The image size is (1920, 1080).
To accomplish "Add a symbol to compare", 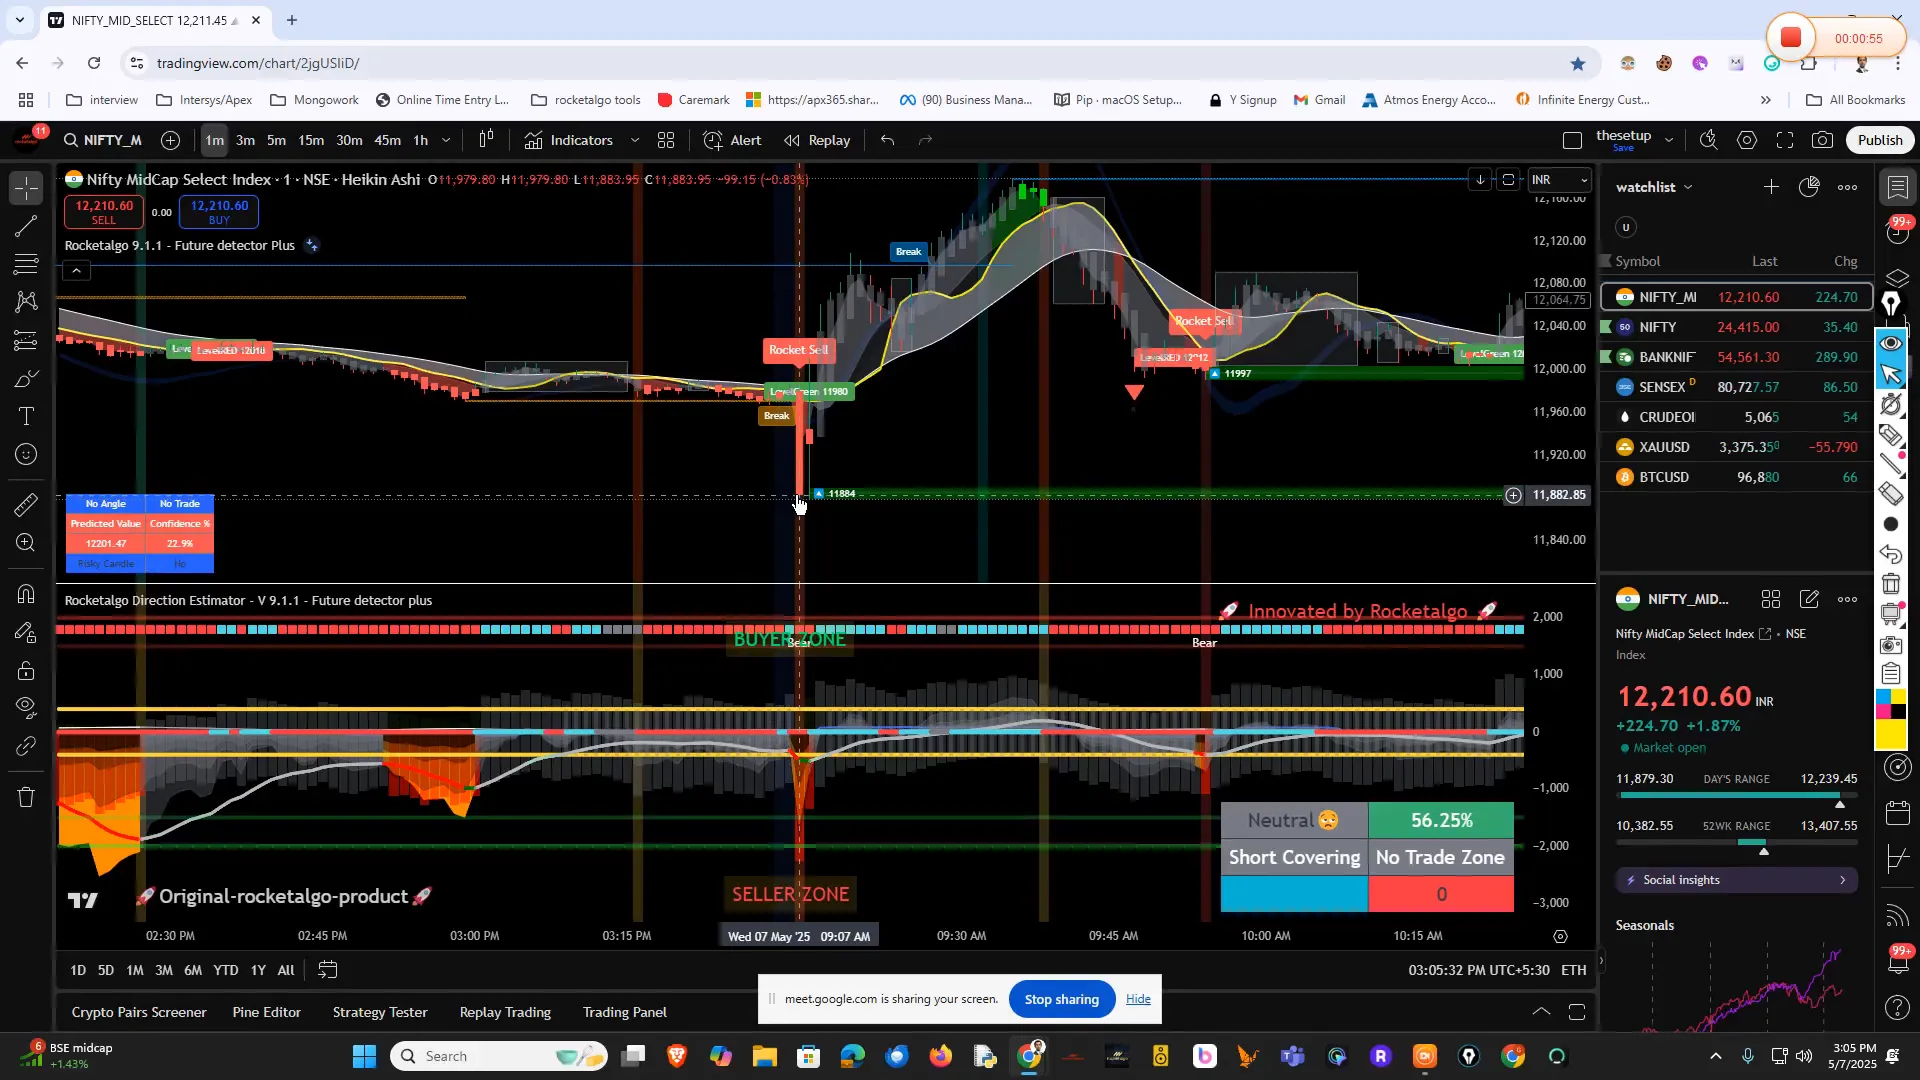I will [171, 140].
